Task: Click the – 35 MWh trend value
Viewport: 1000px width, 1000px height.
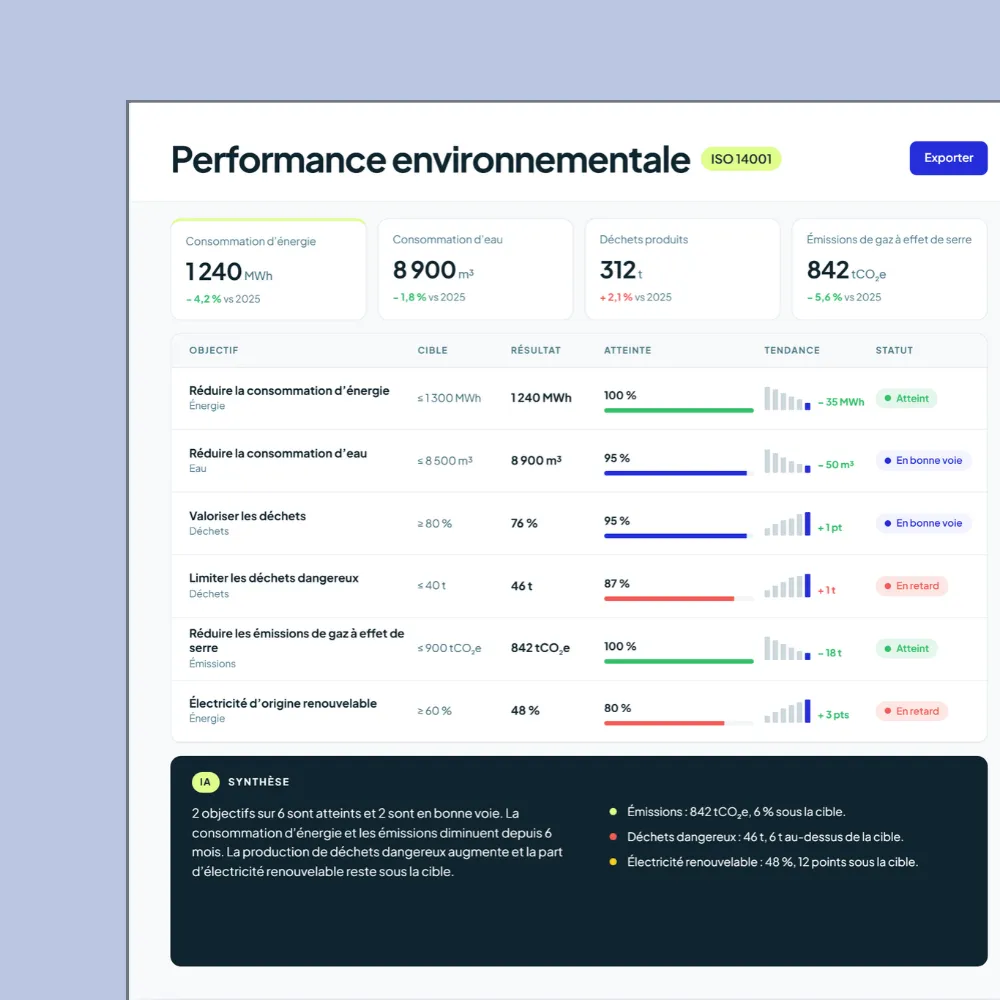Action: [x=841, y=402]
